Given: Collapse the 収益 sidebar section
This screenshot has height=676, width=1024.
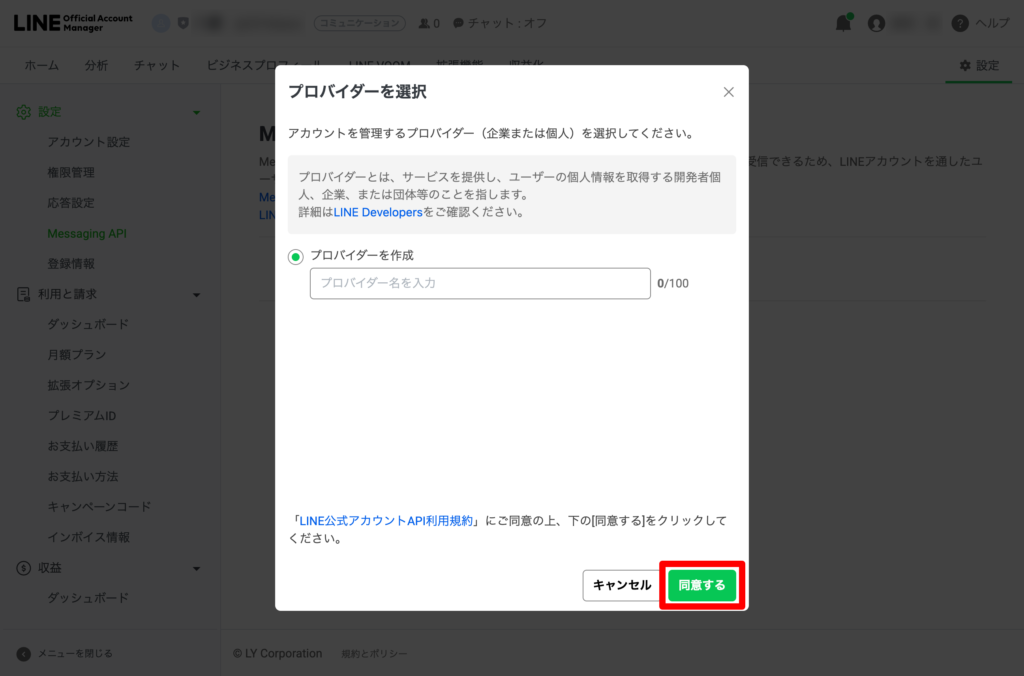Looking at the screenshot, I should click(x=196, y=568).
